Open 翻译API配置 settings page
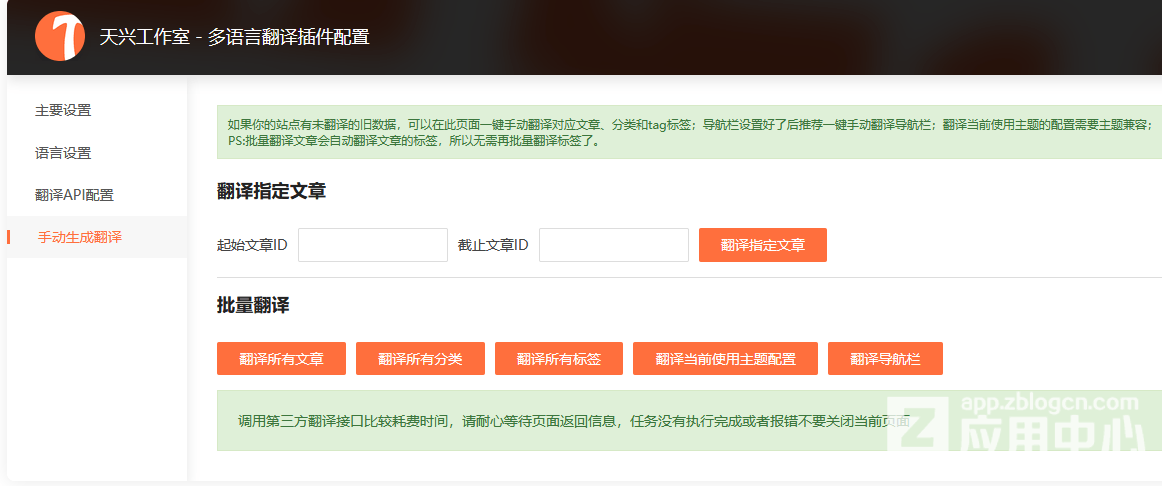The image size is (1162, 486). pyautogui.click(x=74, y=196)
